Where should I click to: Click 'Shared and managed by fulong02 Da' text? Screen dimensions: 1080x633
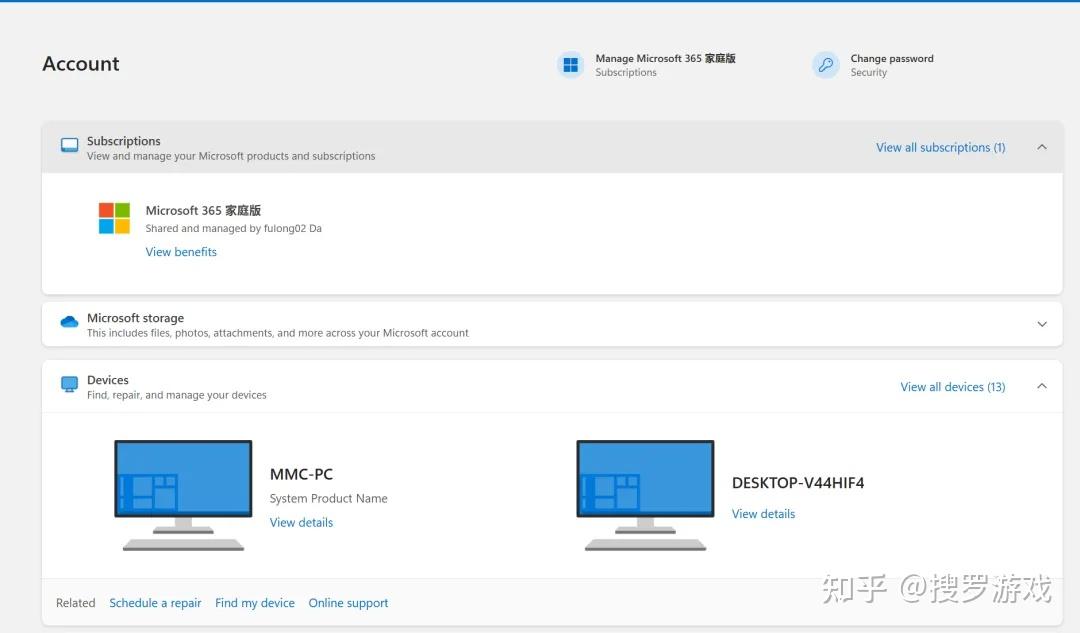(x=233, y=229)
